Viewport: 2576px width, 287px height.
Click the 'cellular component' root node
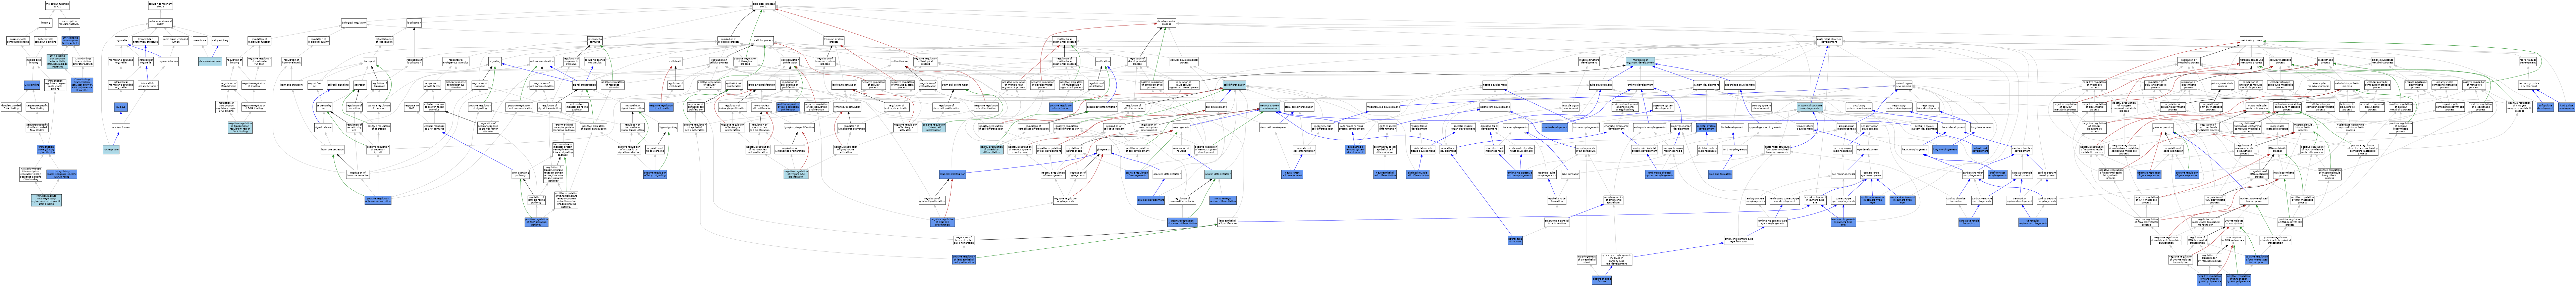coord(160,5)
